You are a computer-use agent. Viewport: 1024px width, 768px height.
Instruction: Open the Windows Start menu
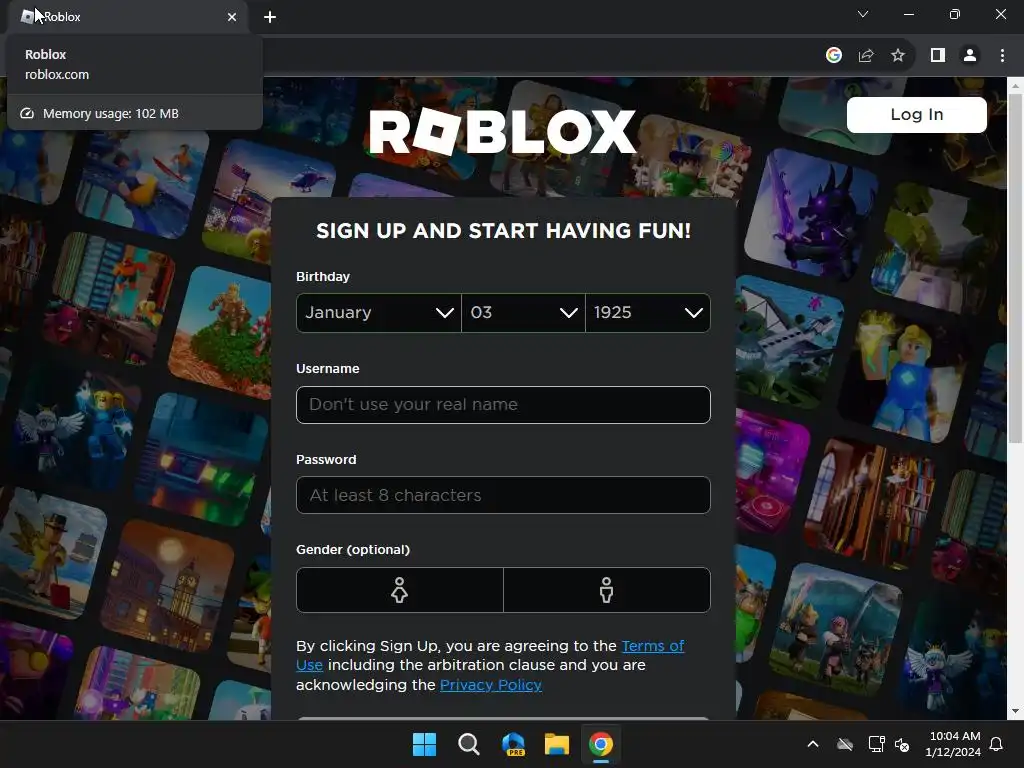click(x=424, y=744)
